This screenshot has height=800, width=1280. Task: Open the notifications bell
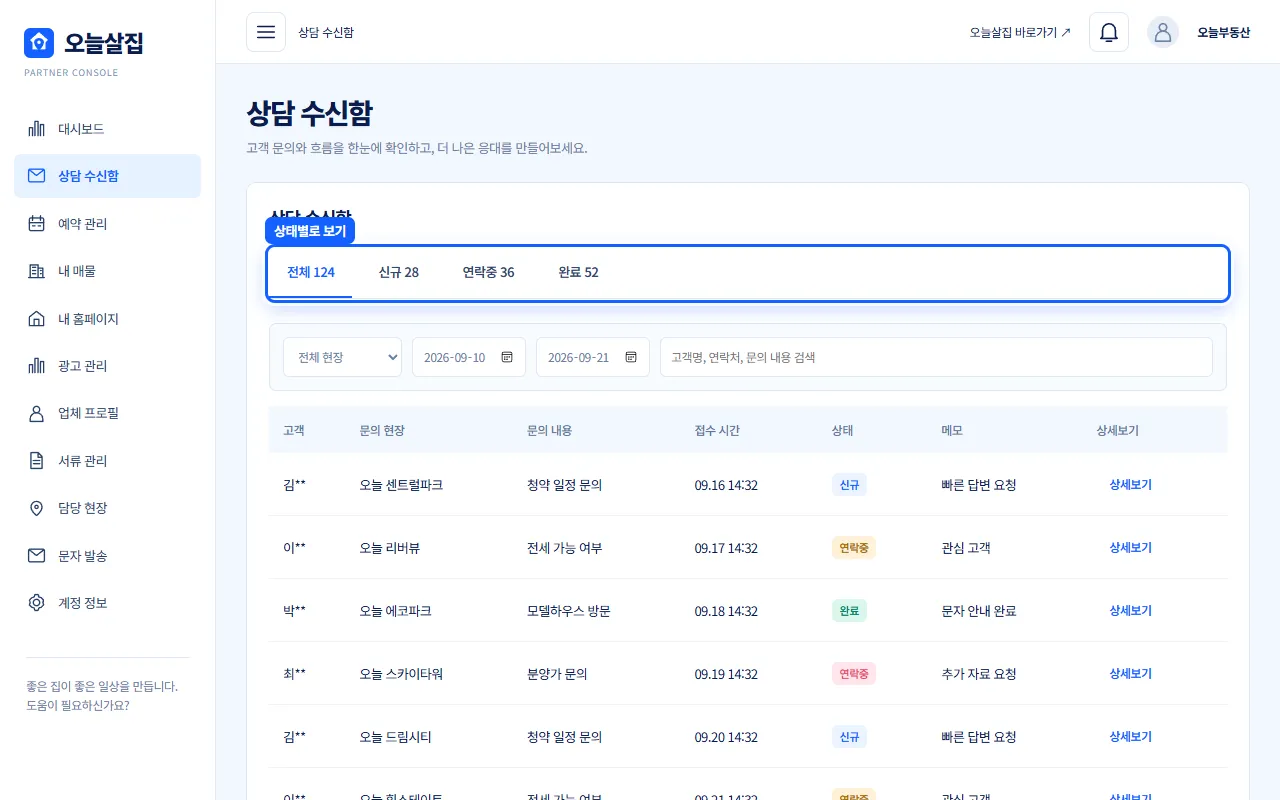(1109, 32)
